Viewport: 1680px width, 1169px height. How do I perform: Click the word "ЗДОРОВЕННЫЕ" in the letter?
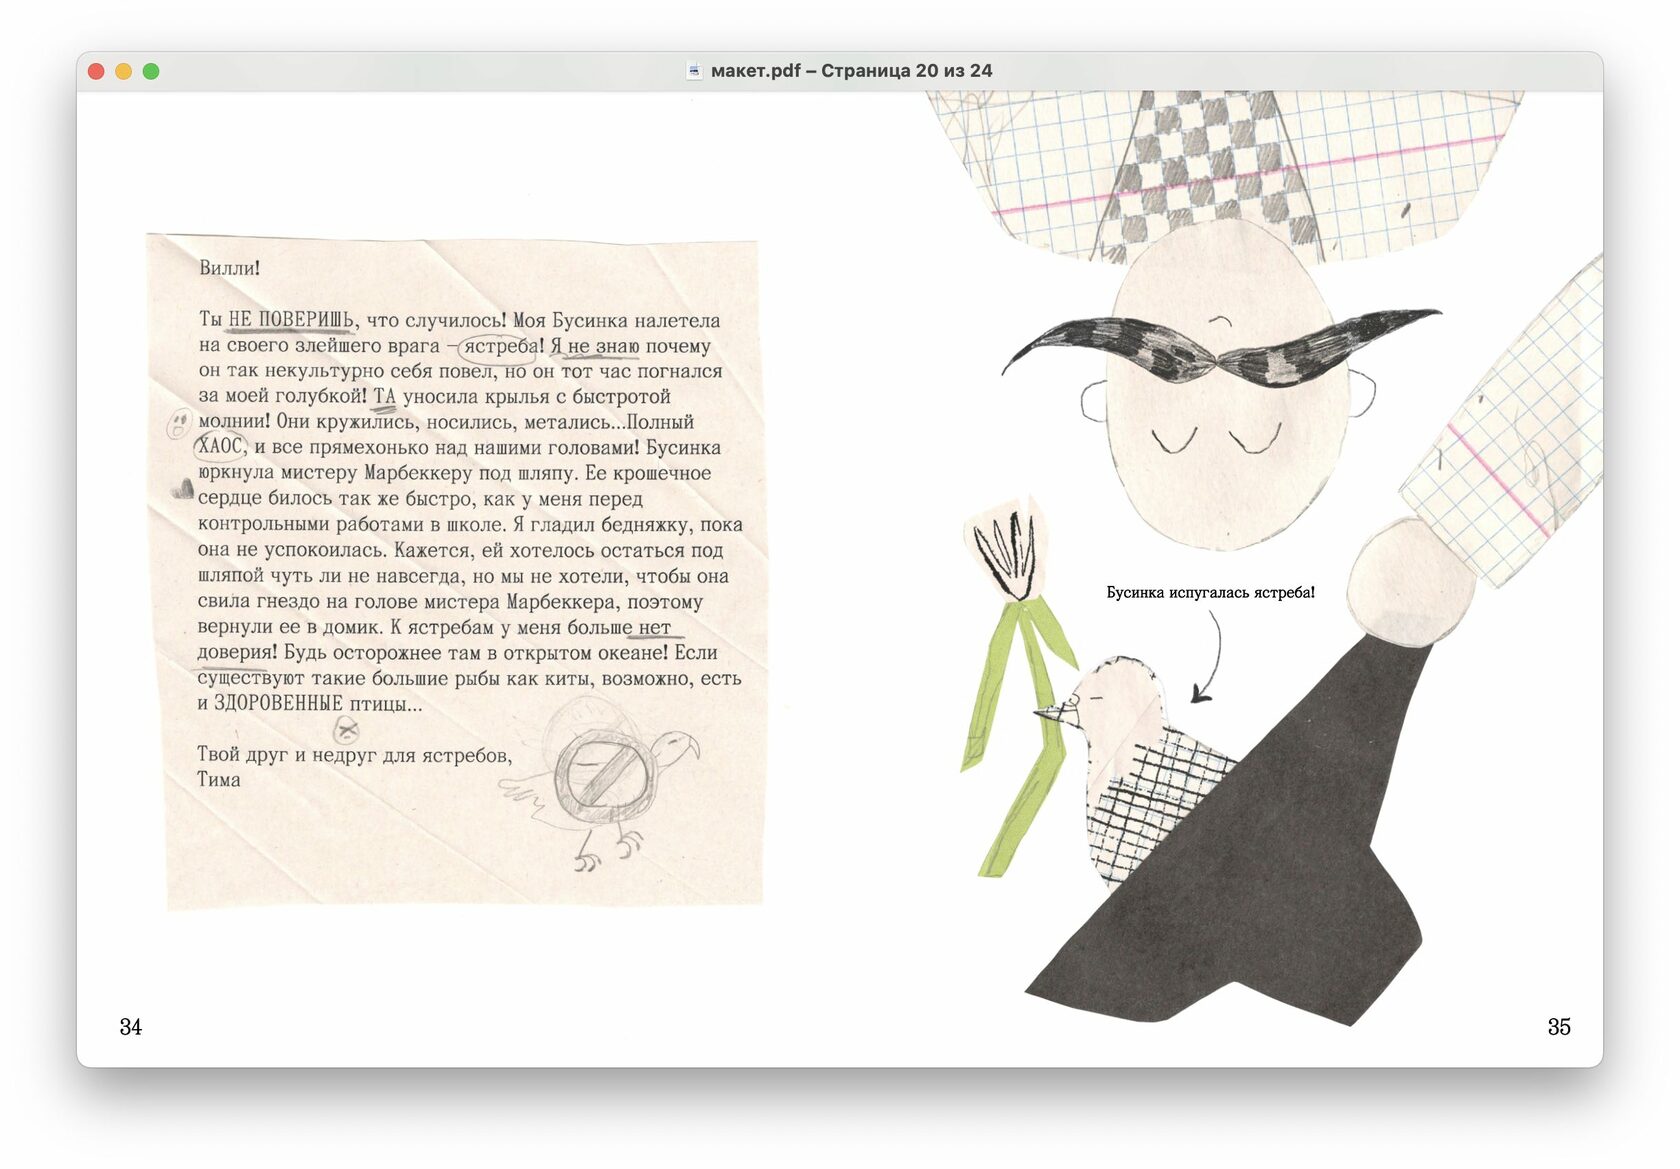[x=278, y=703]
